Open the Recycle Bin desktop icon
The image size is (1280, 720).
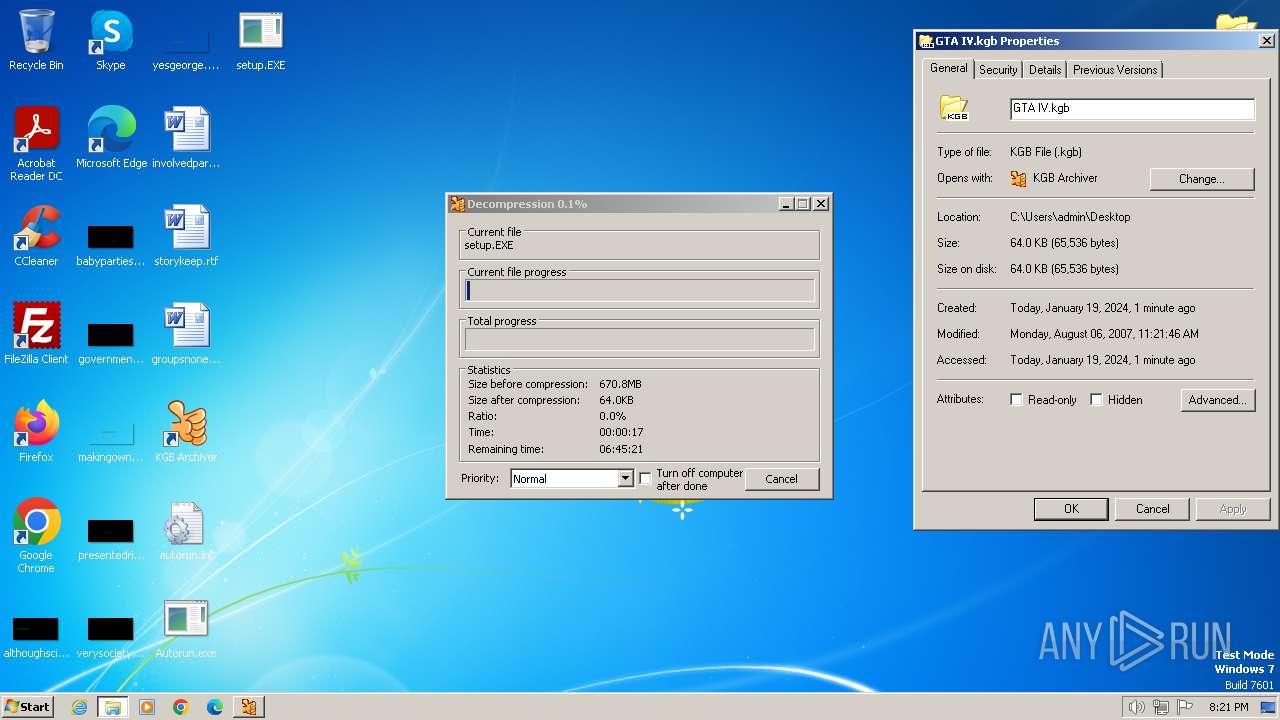click(x=36, y=41)
